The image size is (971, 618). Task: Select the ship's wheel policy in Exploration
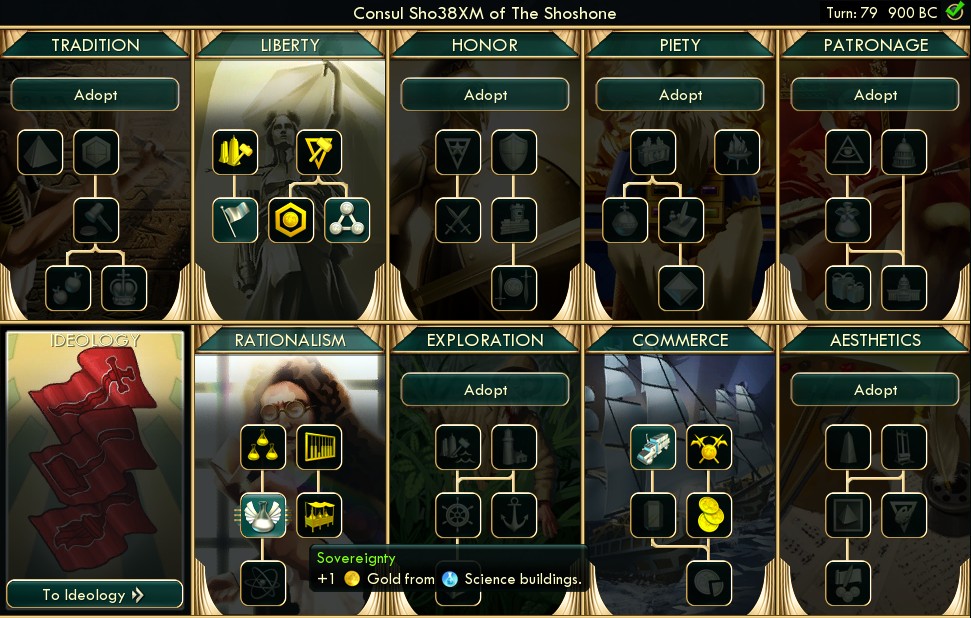(x=458, y=515)
